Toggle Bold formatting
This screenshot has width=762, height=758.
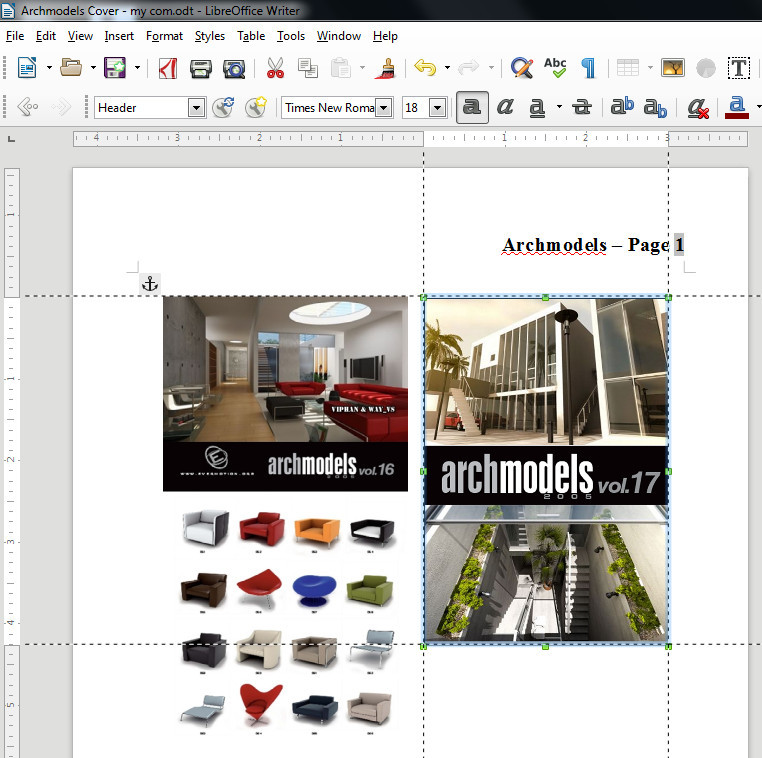[x=472, y=107]
